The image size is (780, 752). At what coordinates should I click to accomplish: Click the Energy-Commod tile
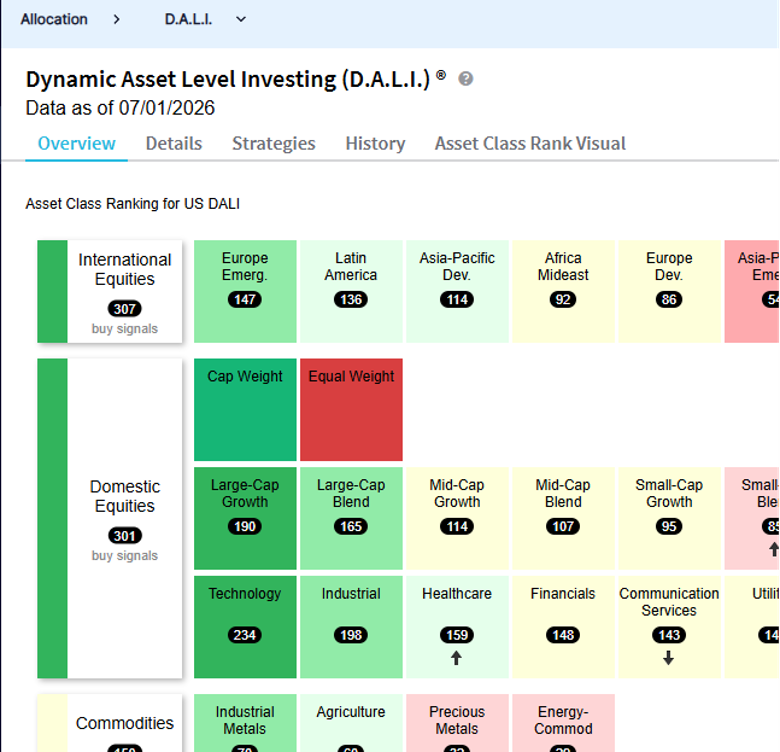(x=563, y=723)
